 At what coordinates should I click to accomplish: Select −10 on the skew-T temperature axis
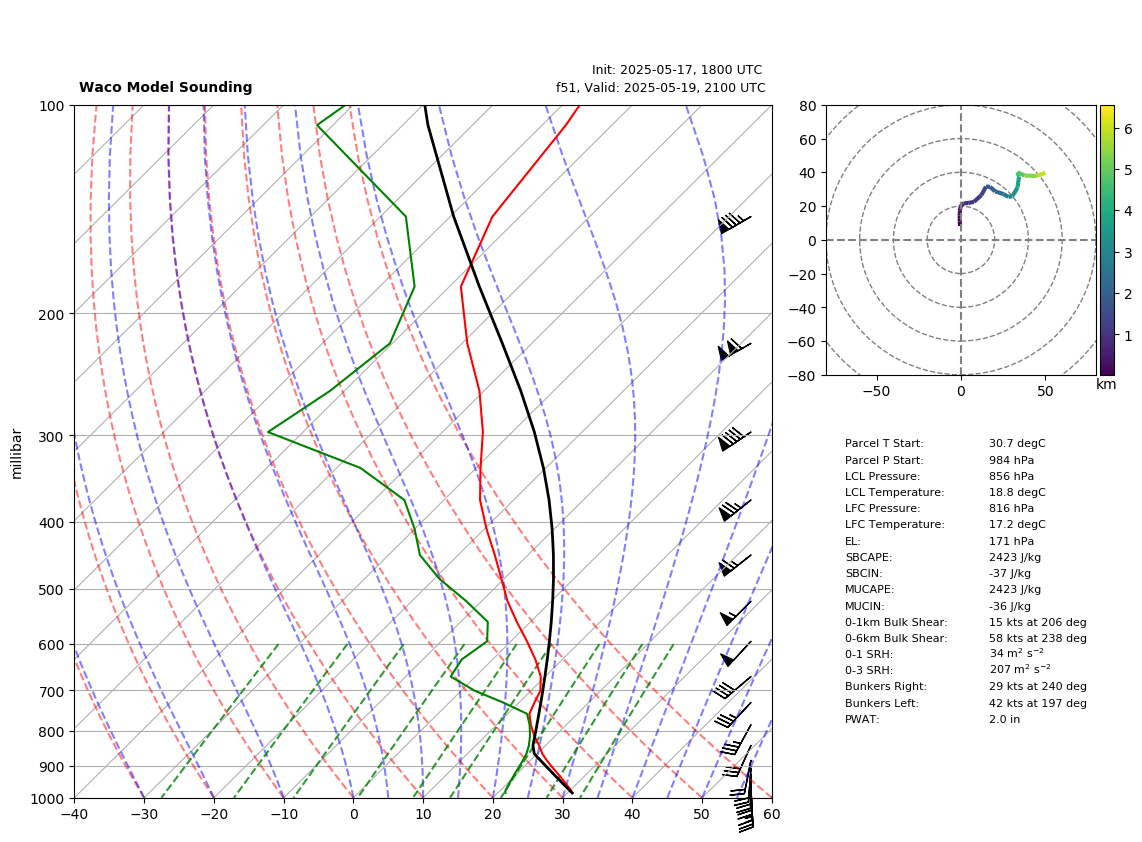[x=283, y=814]
